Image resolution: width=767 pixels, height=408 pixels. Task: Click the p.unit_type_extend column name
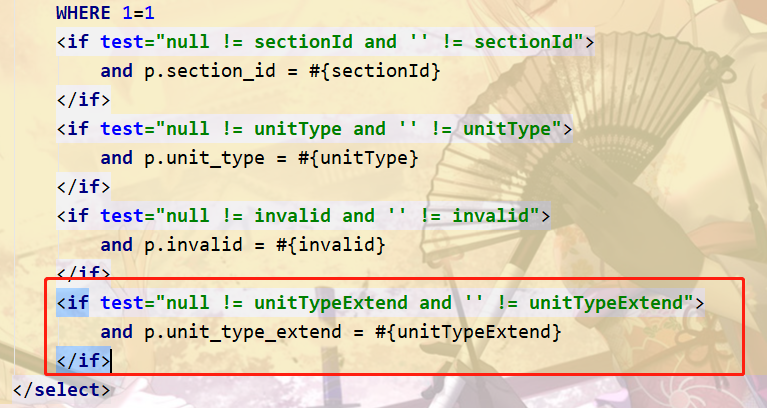tap(243, 332)
